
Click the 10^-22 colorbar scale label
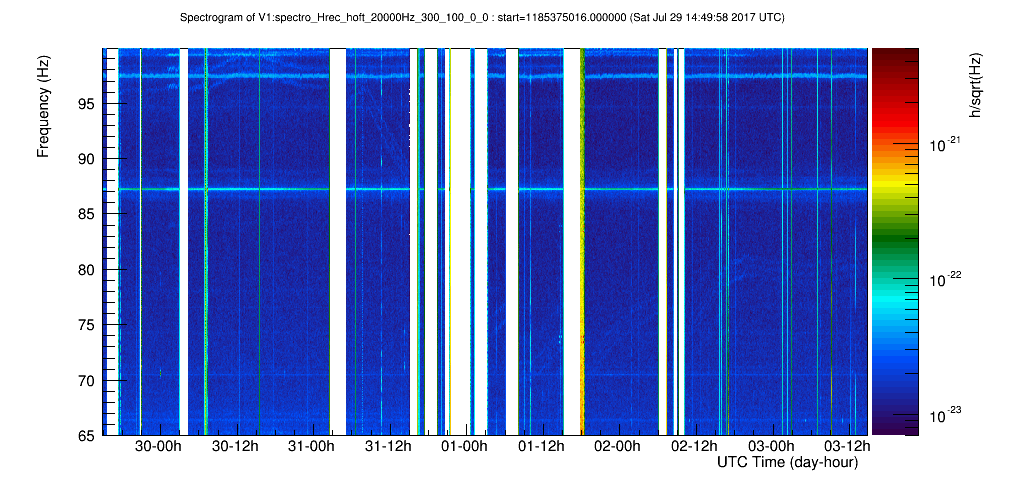click(944, 280)
